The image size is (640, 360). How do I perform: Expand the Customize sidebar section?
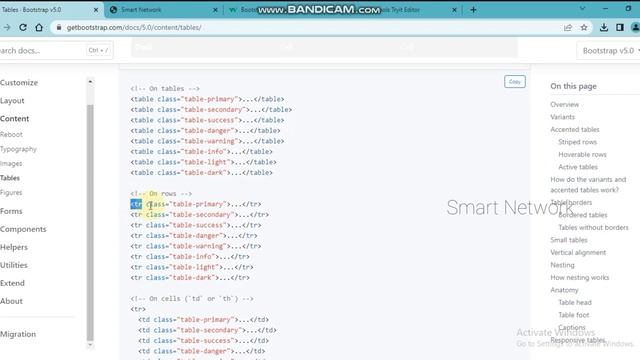19,82
